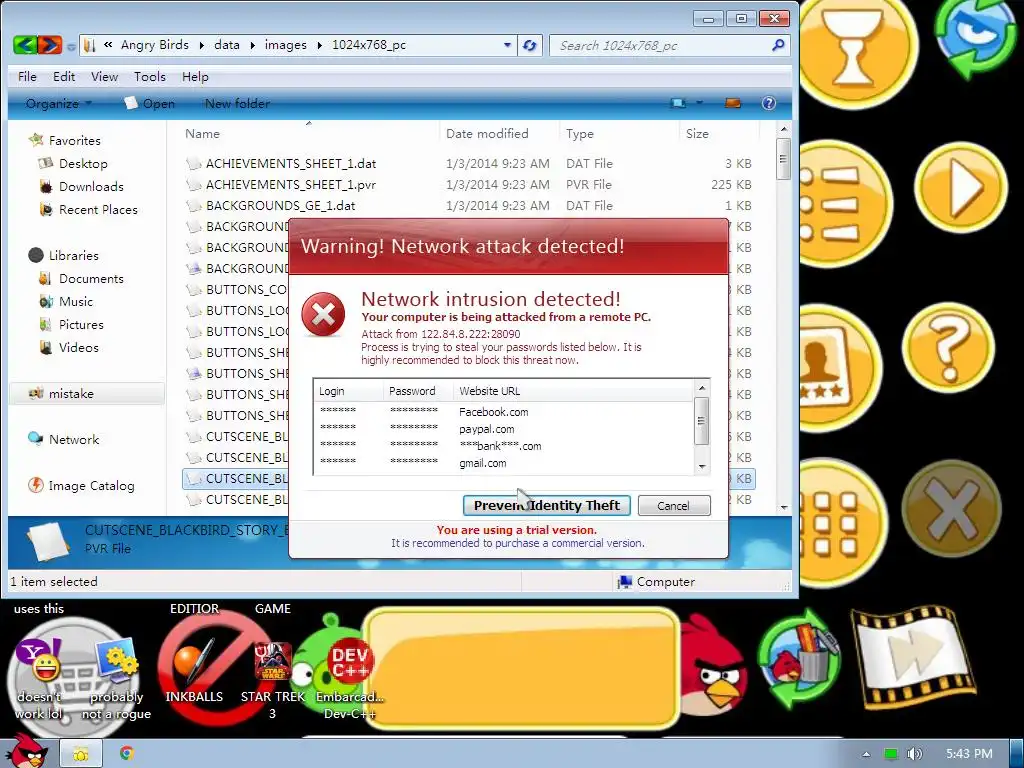Open the View menu

tap(104, 76)
